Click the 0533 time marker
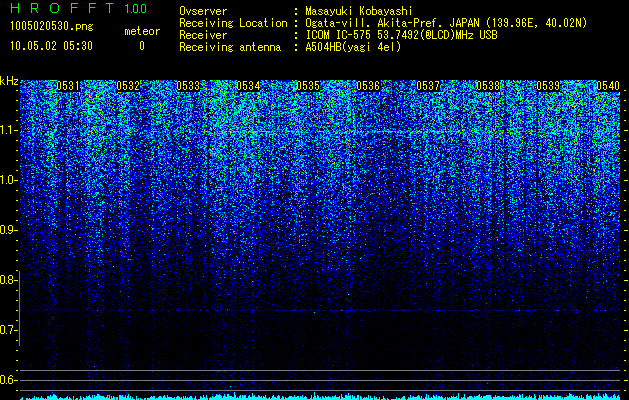Screen dimensions: 629x400 tap(188, 86)
